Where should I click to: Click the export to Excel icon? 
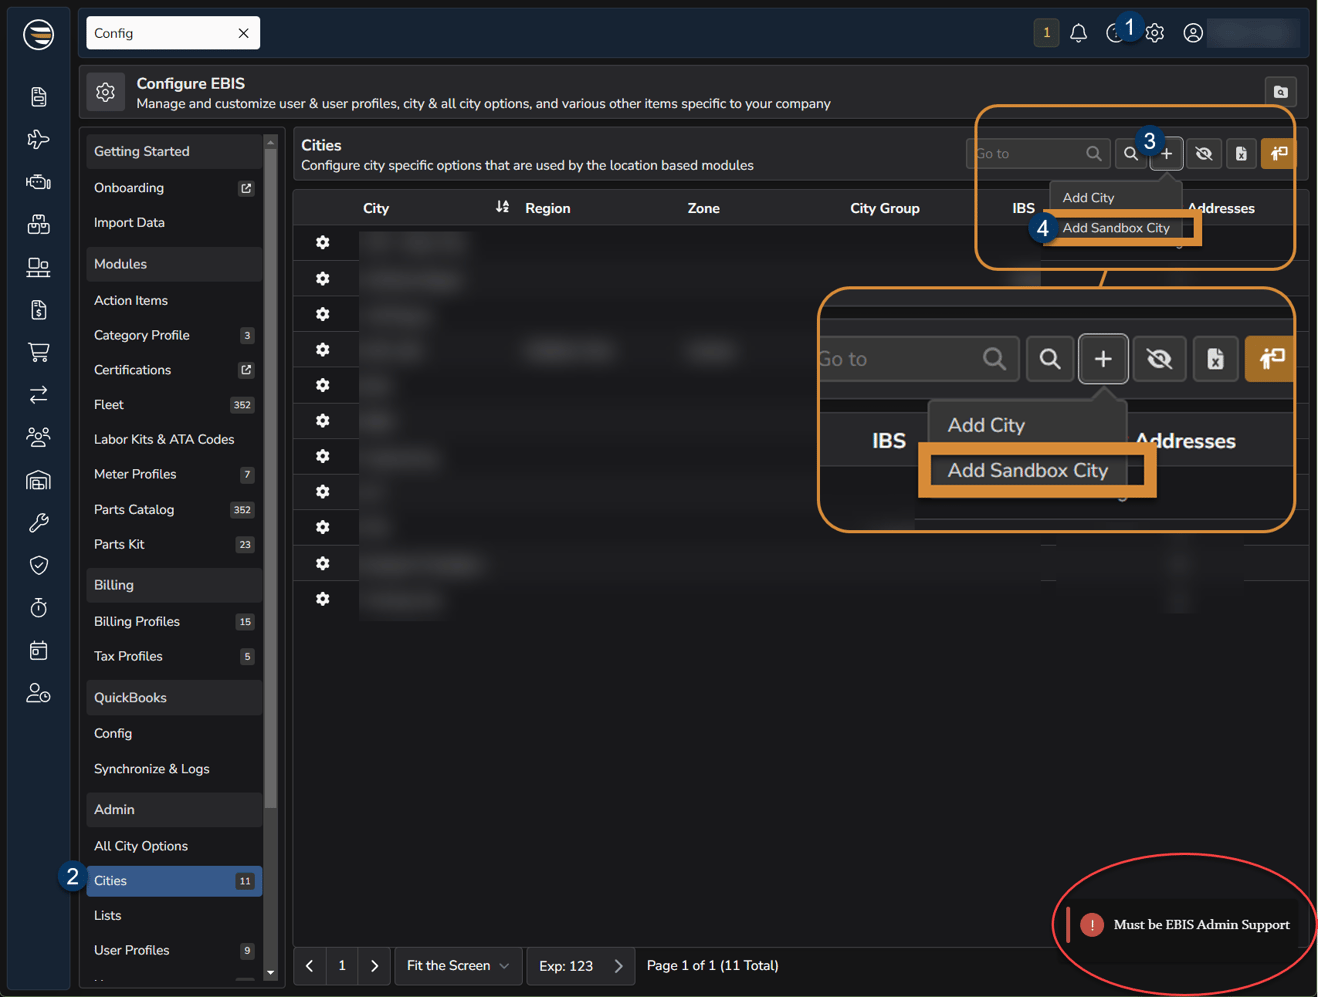pos(1241,154)
